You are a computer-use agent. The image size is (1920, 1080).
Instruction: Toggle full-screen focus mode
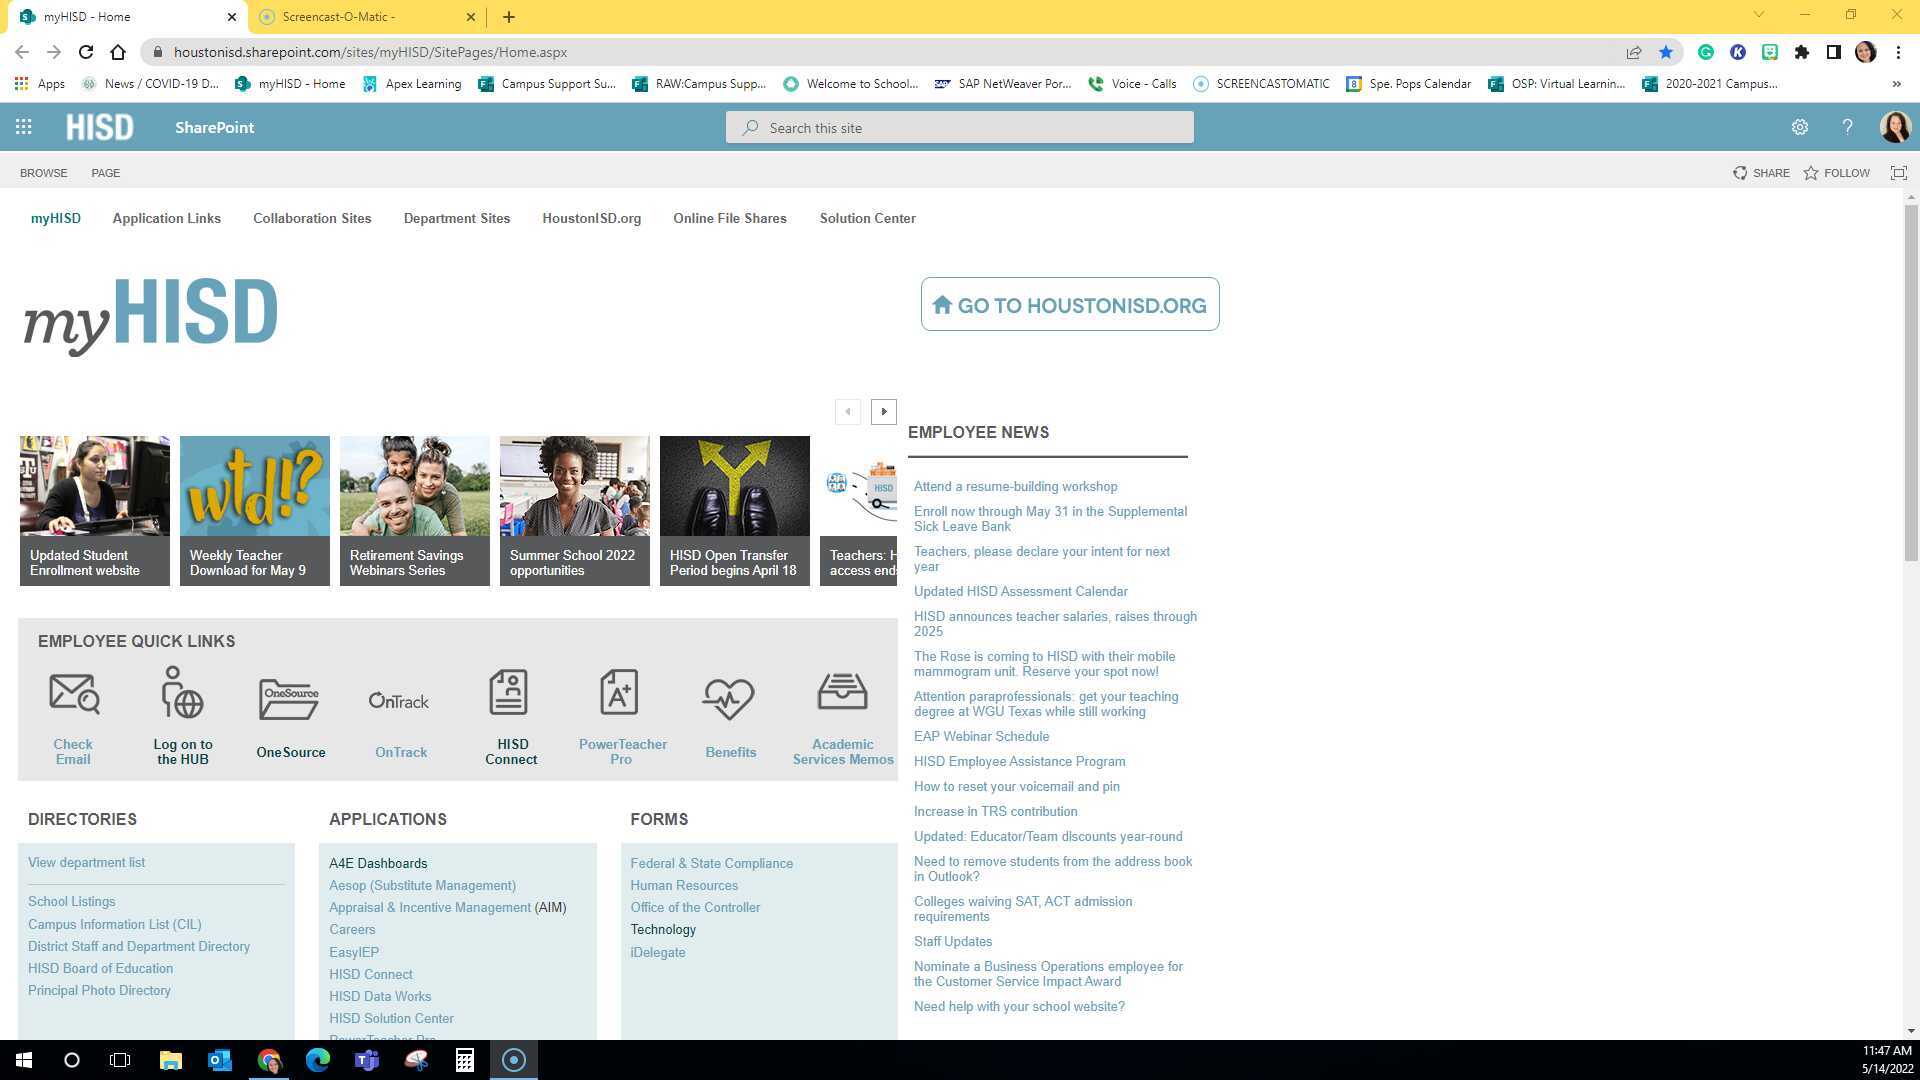1898,172
